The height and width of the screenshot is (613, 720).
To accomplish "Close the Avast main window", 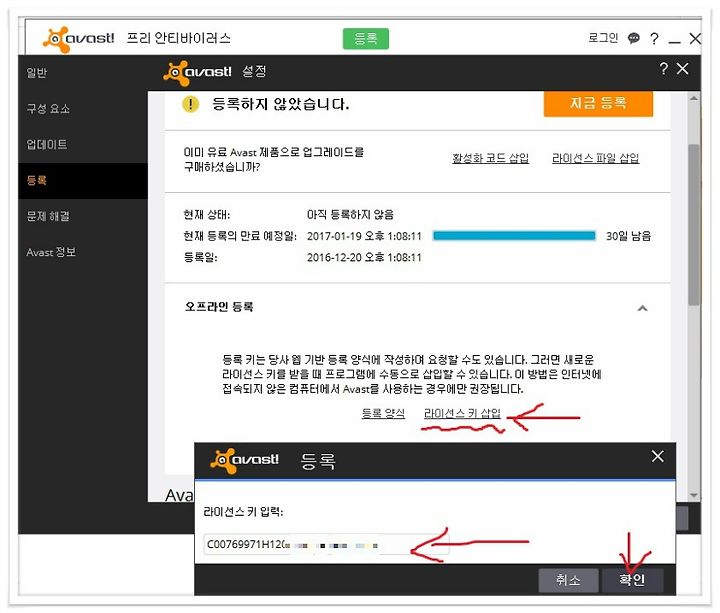I will [695, 39].
